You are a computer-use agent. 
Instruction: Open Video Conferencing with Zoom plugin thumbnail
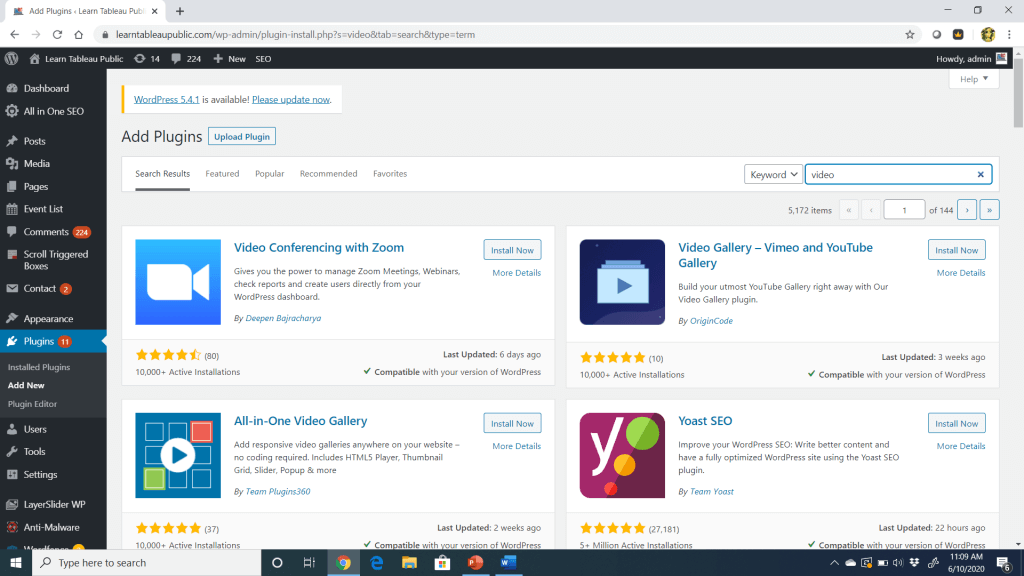tap(178, 282)
